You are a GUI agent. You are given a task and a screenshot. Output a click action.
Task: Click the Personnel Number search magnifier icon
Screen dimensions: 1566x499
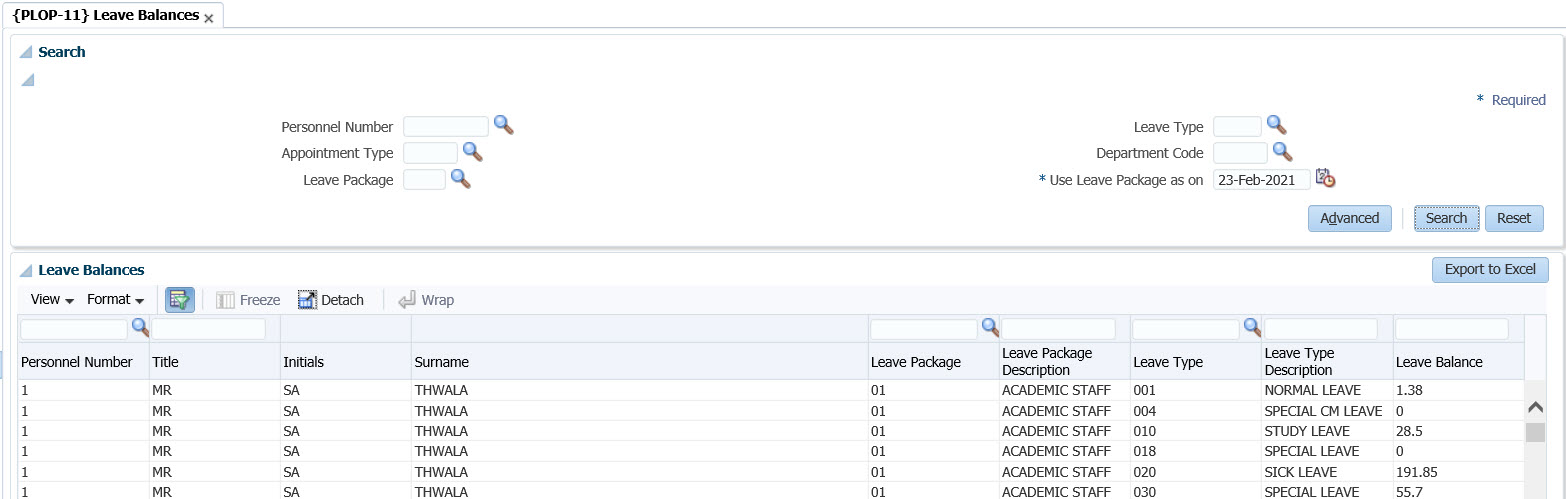tap(503, 125)
